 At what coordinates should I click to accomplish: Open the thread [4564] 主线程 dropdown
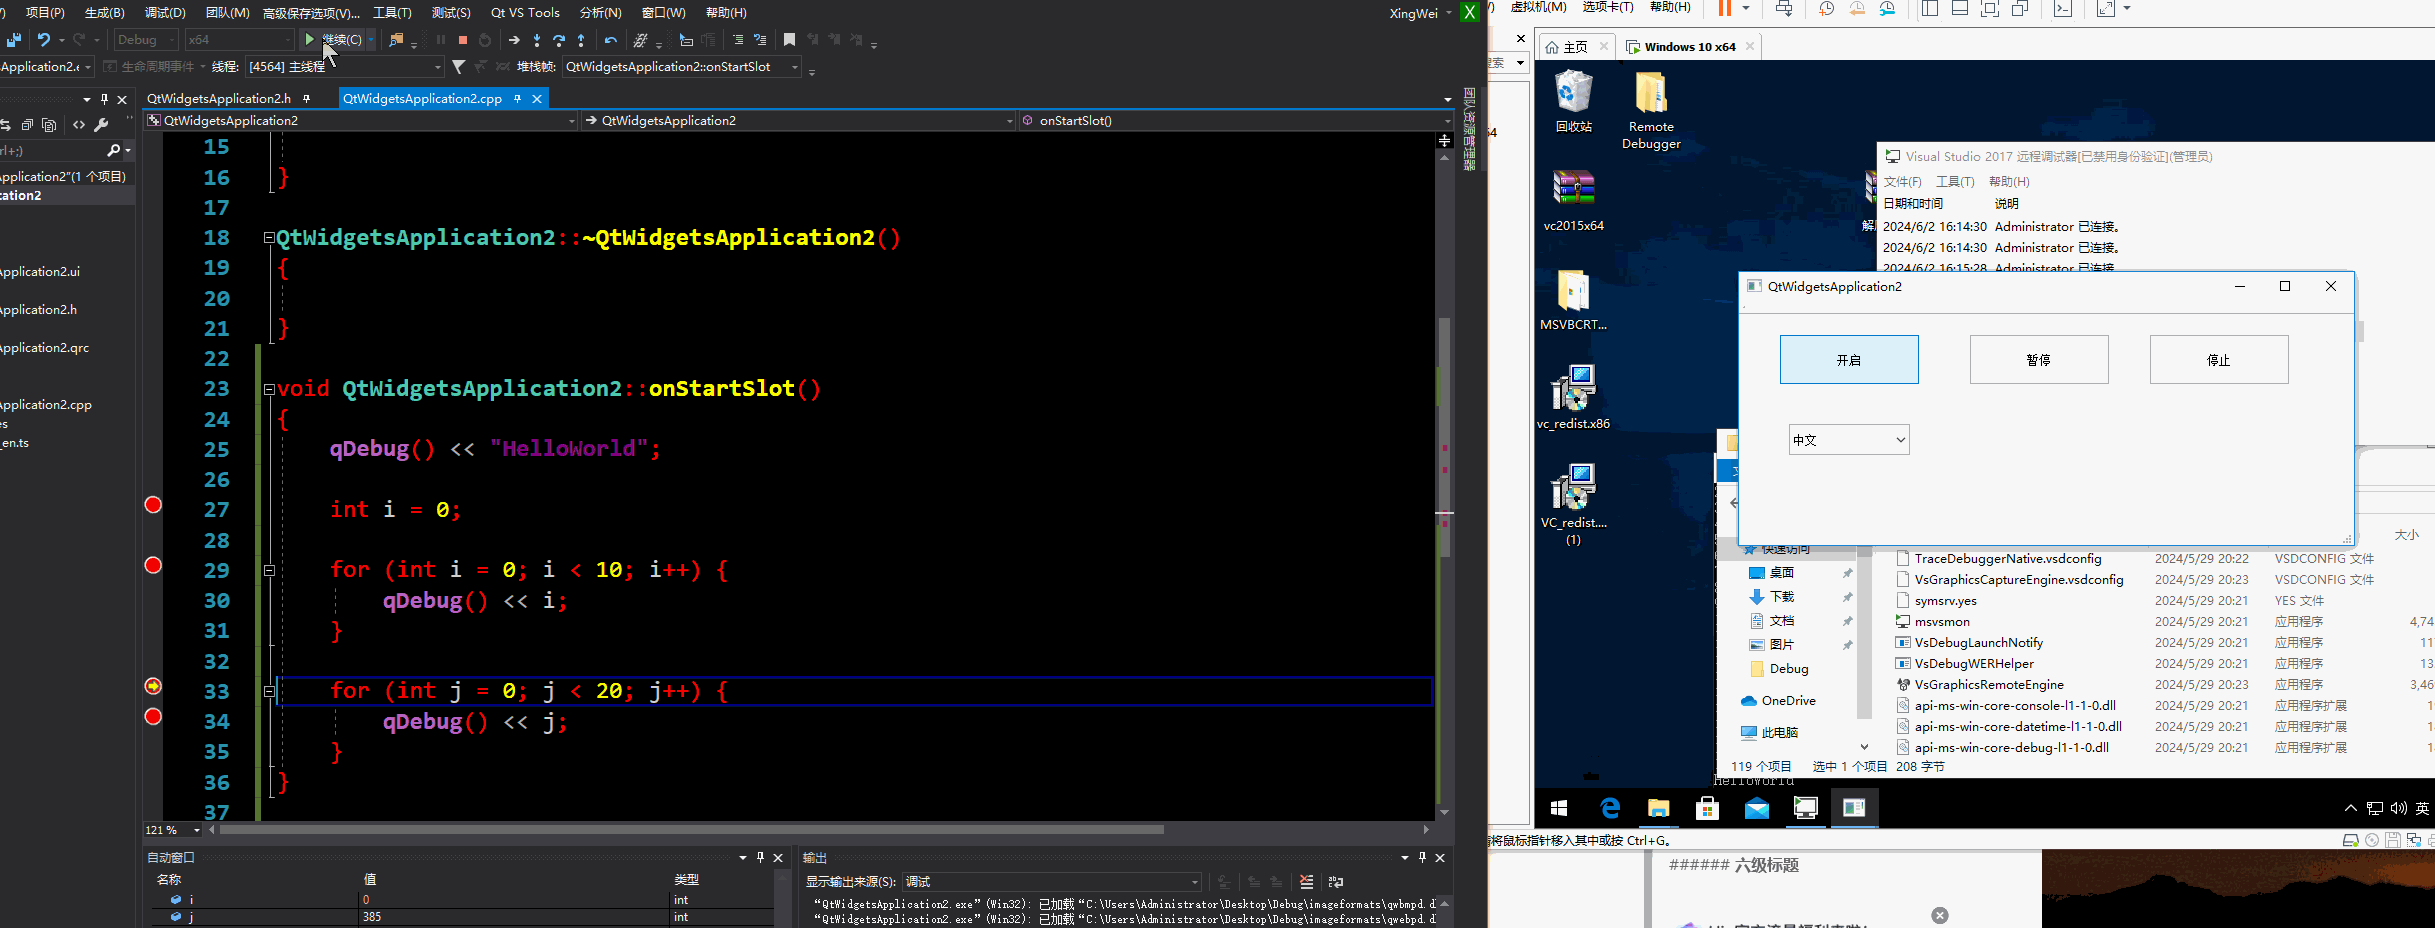click(344, 67)
